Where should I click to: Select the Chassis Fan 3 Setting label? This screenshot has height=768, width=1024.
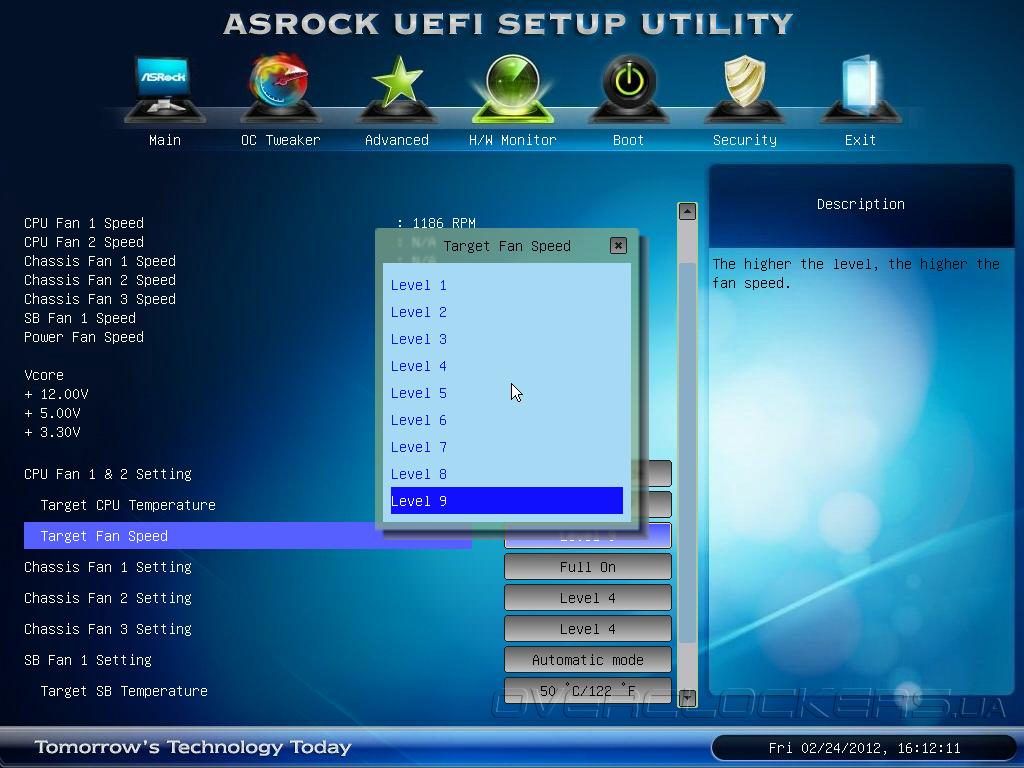pos(108,629)
